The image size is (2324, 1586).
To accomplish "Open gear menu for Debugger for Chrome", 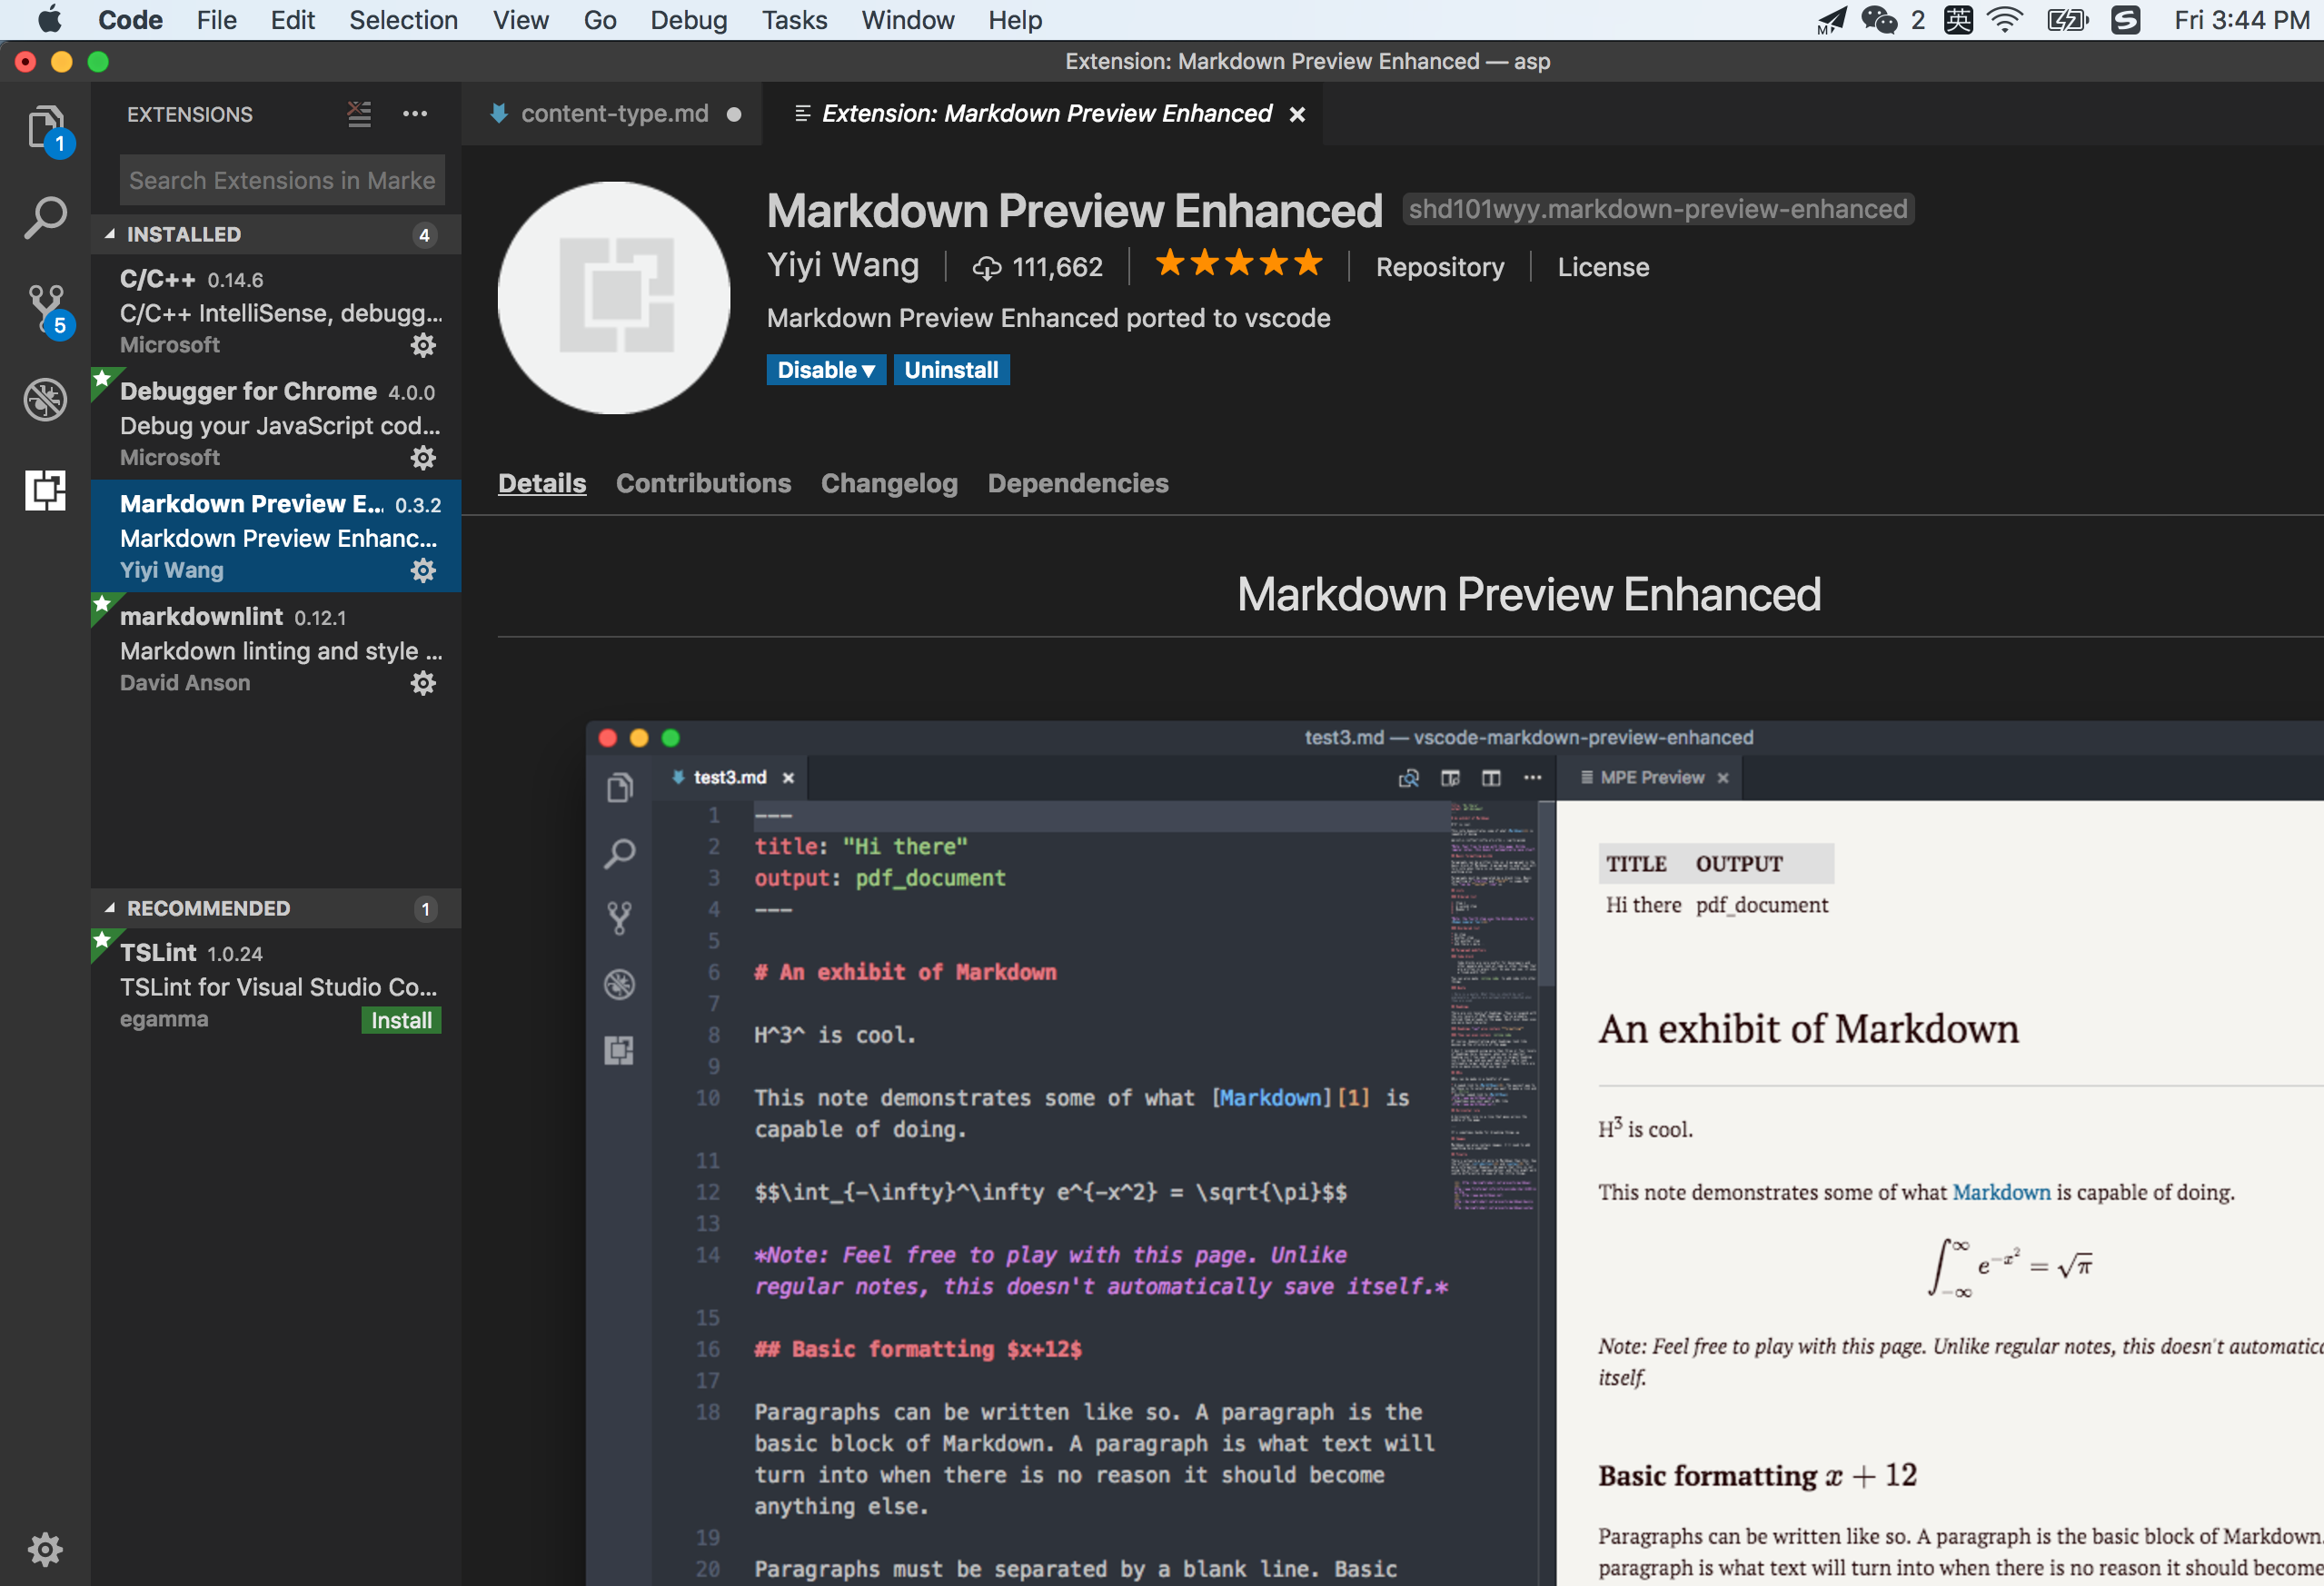I will pos(424,458).
